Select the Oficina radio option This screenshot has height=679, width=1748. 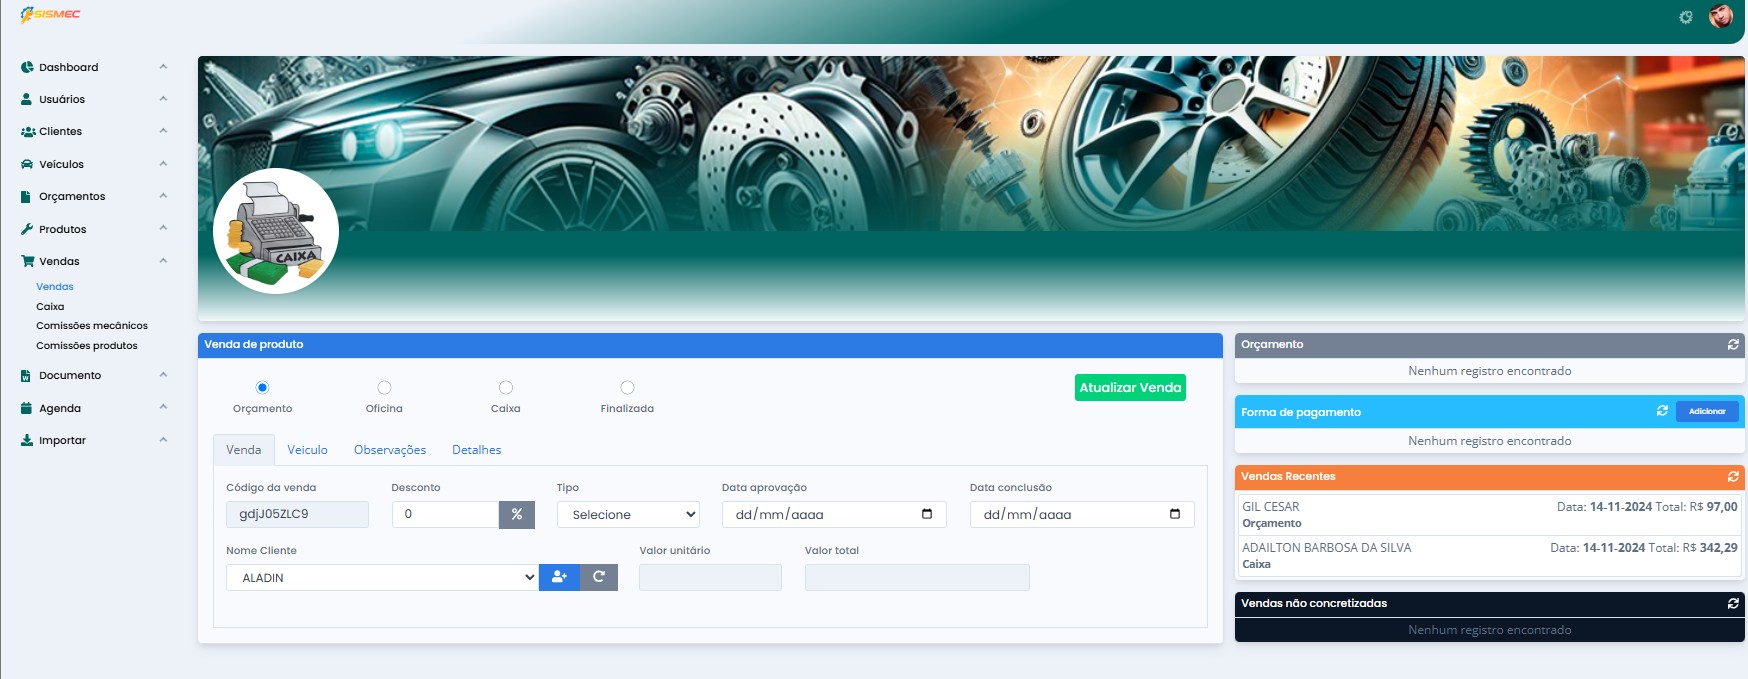[384, 388]
